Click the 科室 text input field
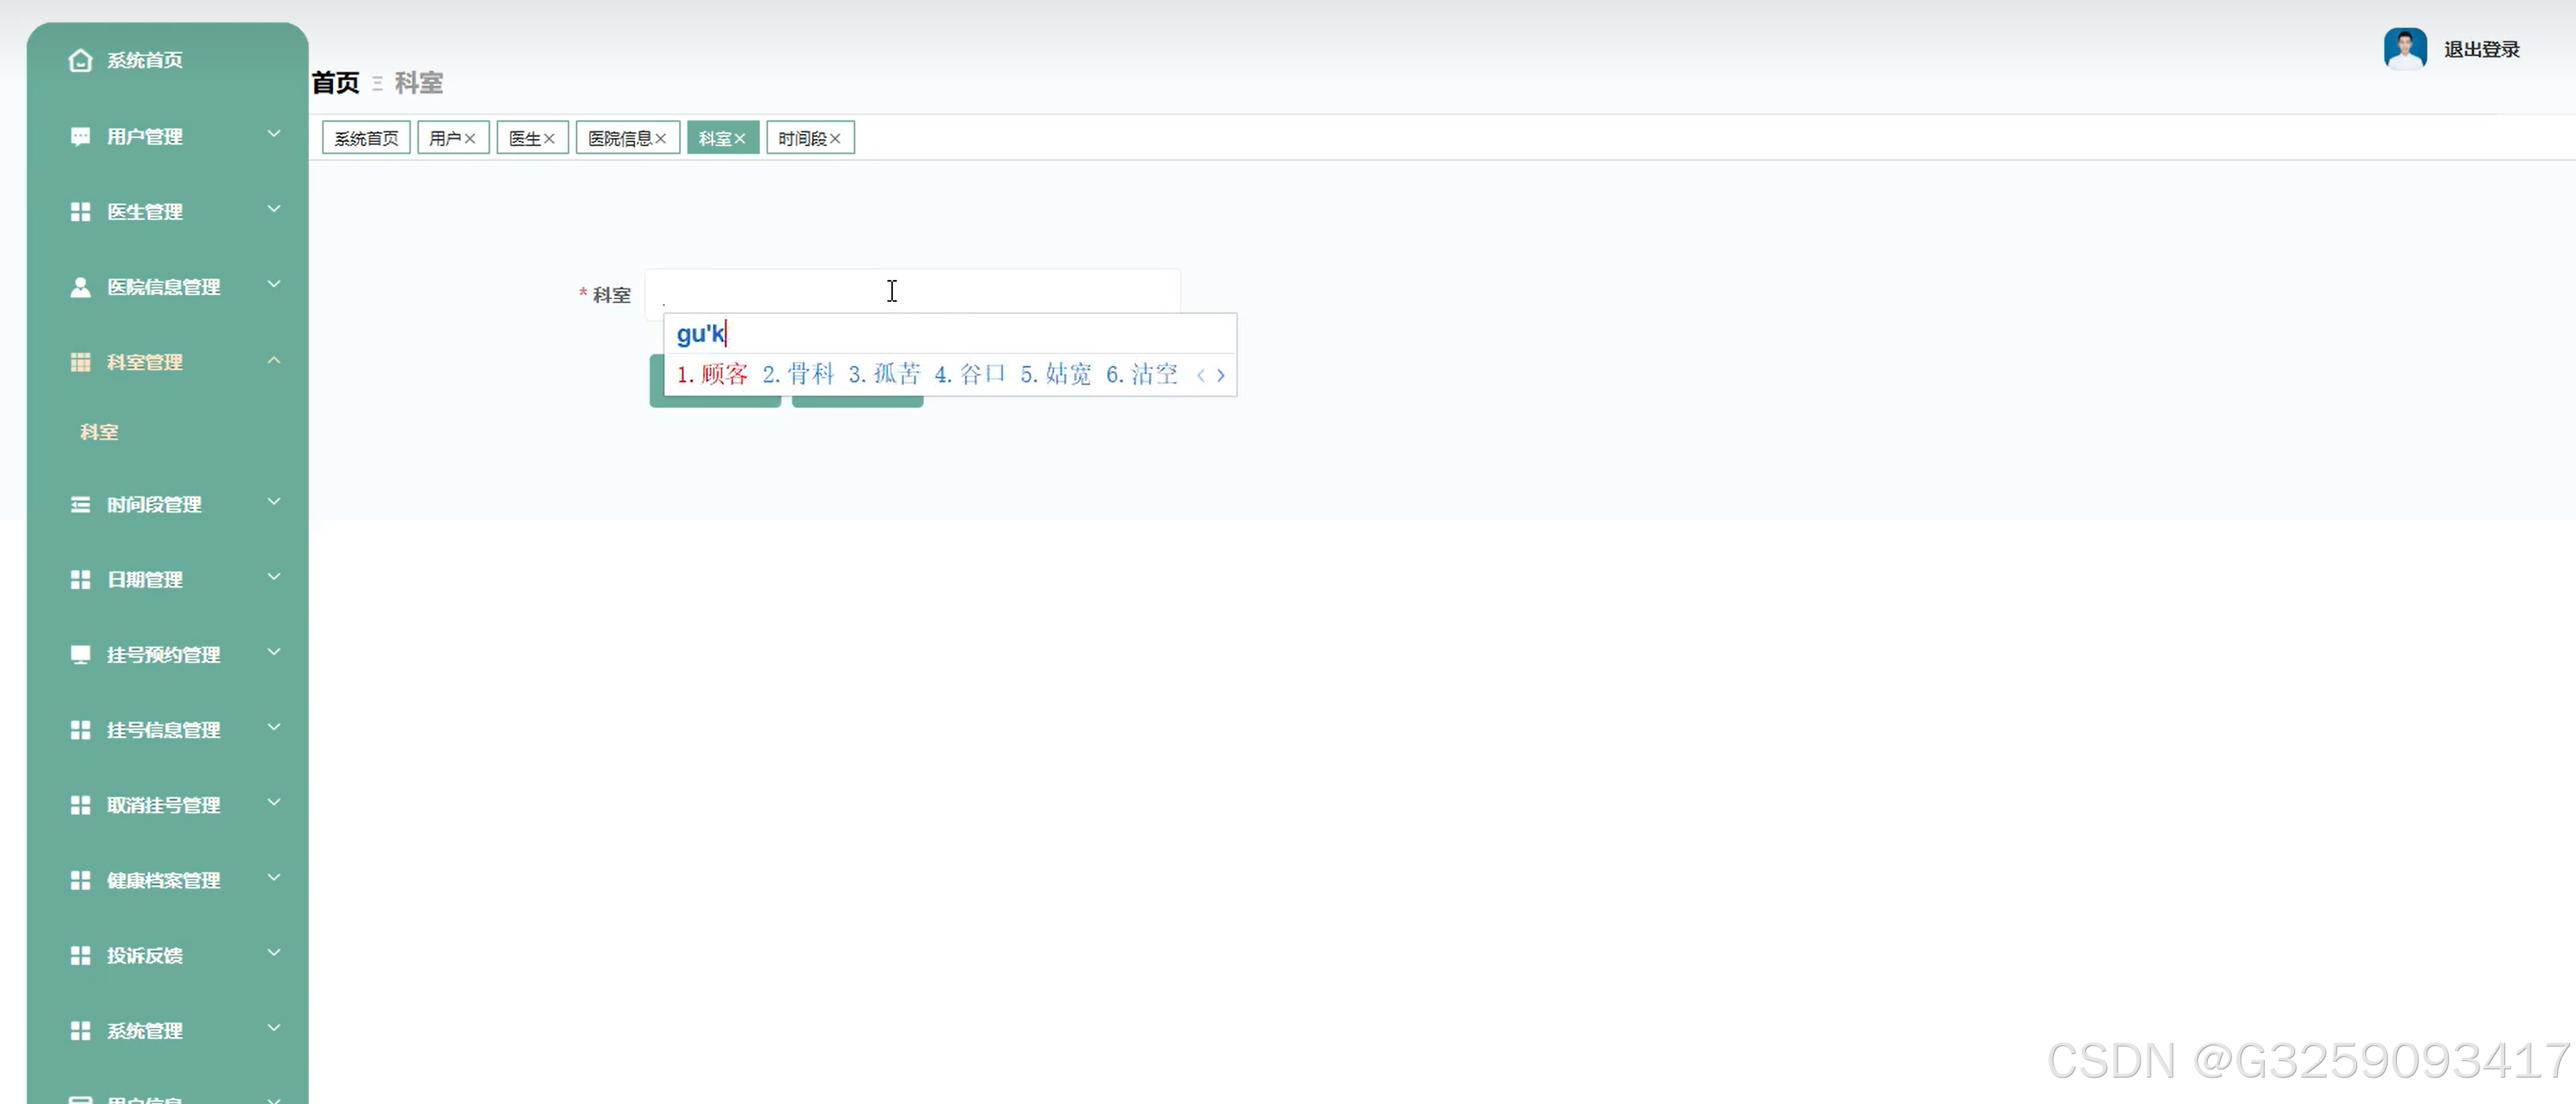The image size is (2576, 1104). click(x=912, y=294)
